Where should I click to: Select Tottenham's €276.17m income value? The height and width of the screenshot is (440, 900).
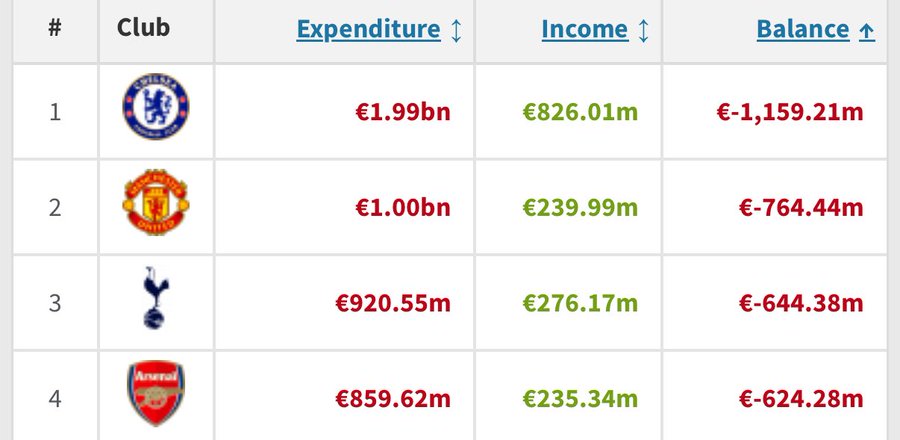tap(580, 303)
